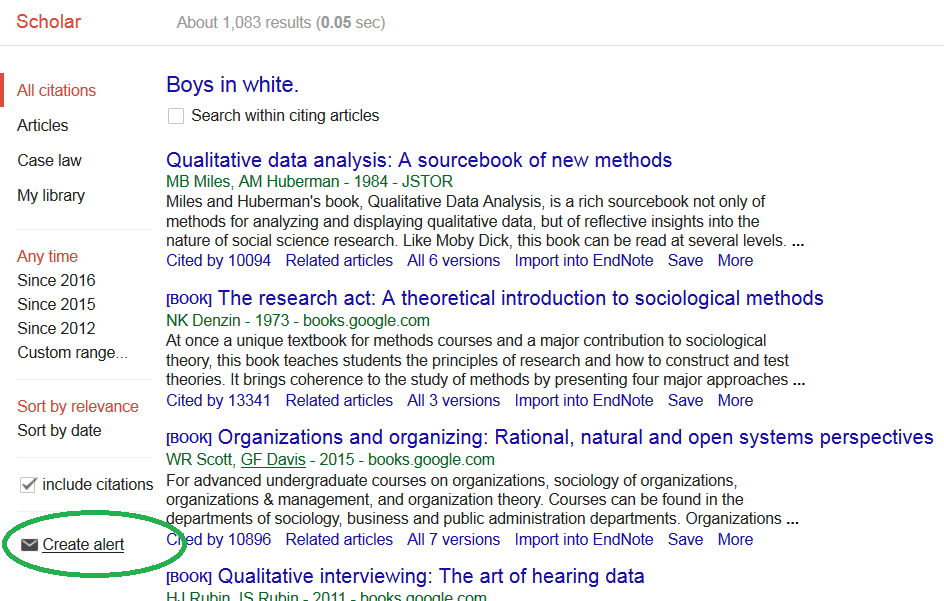944x601 pixels.
Task: Open Custom range date filter
Action: pyautogui.click(x=72, y=352)
